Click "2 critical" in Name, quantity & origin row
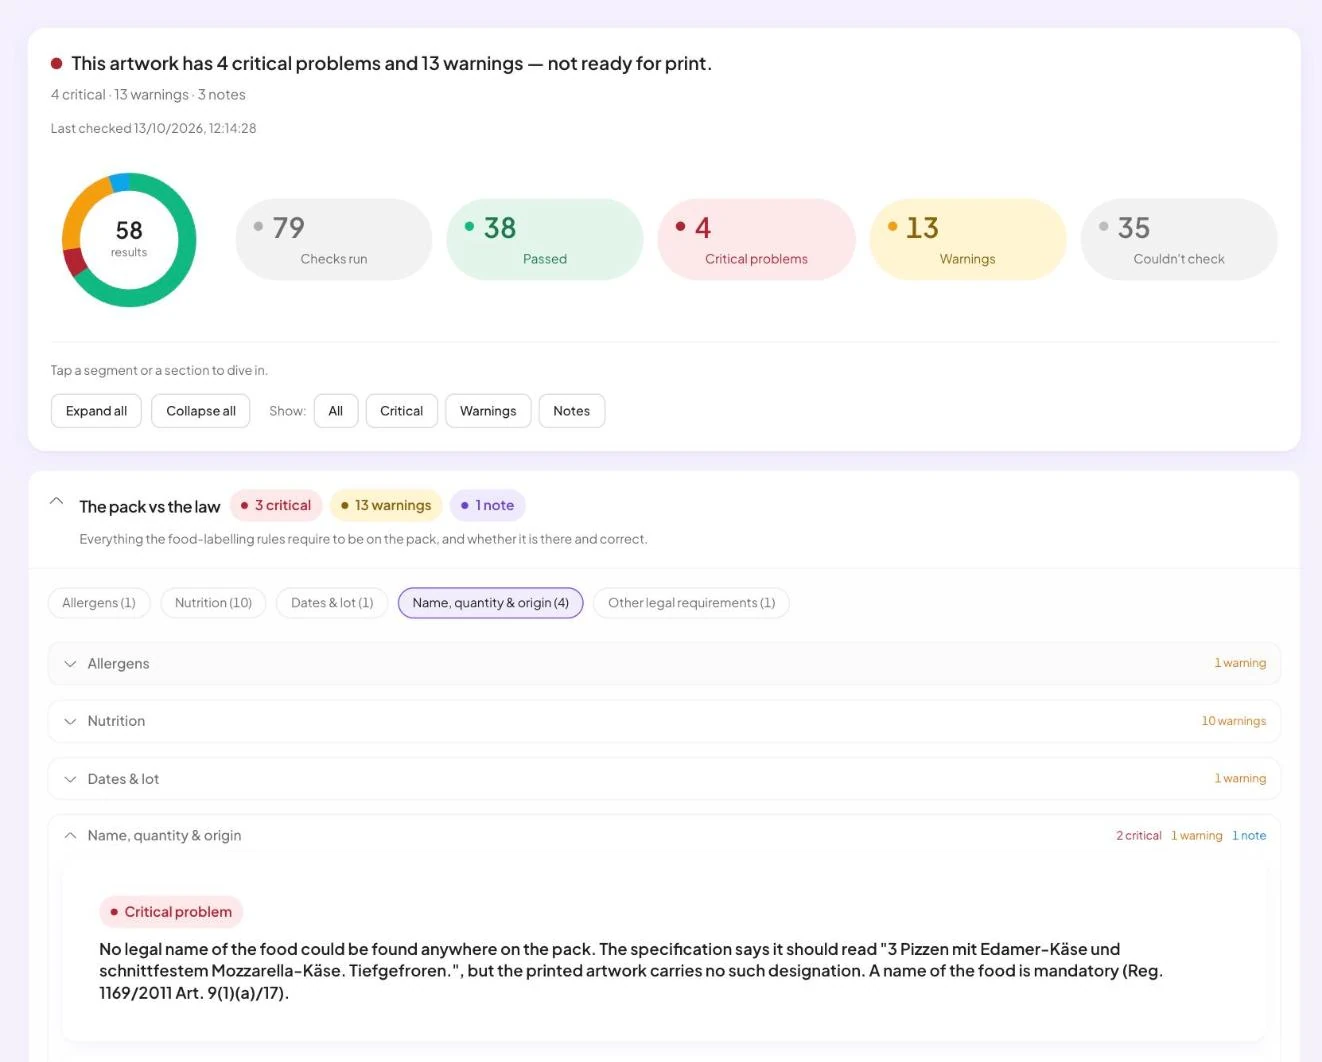1322x1062 pixels. point(1139,836)
